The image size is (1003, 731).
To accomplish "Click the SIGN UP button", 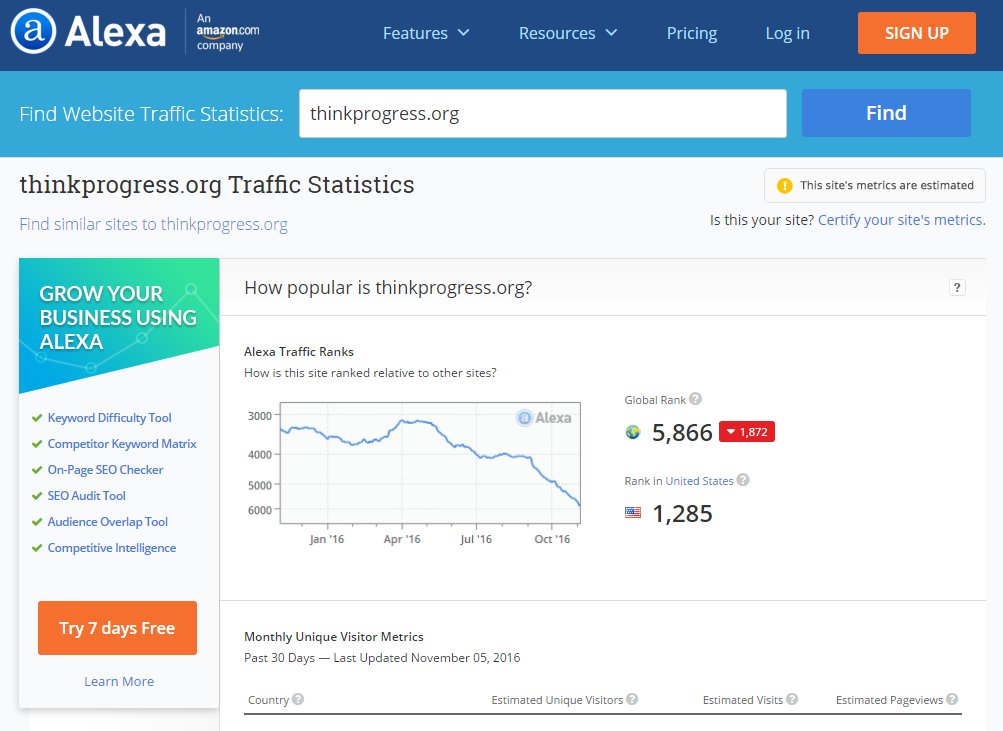I will pos(917,33).
